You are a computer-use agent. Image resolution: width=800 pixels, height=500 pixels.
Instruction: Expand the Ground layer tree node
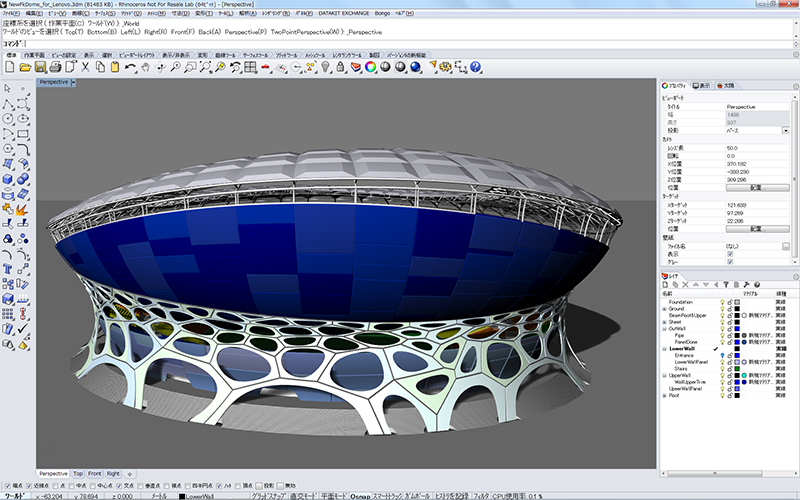(x=664, y=309)
